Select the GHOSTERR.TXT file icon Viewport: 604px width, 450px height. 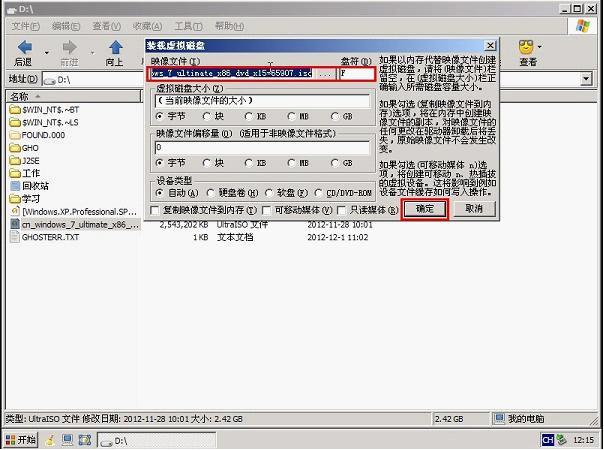pos(15,237)
